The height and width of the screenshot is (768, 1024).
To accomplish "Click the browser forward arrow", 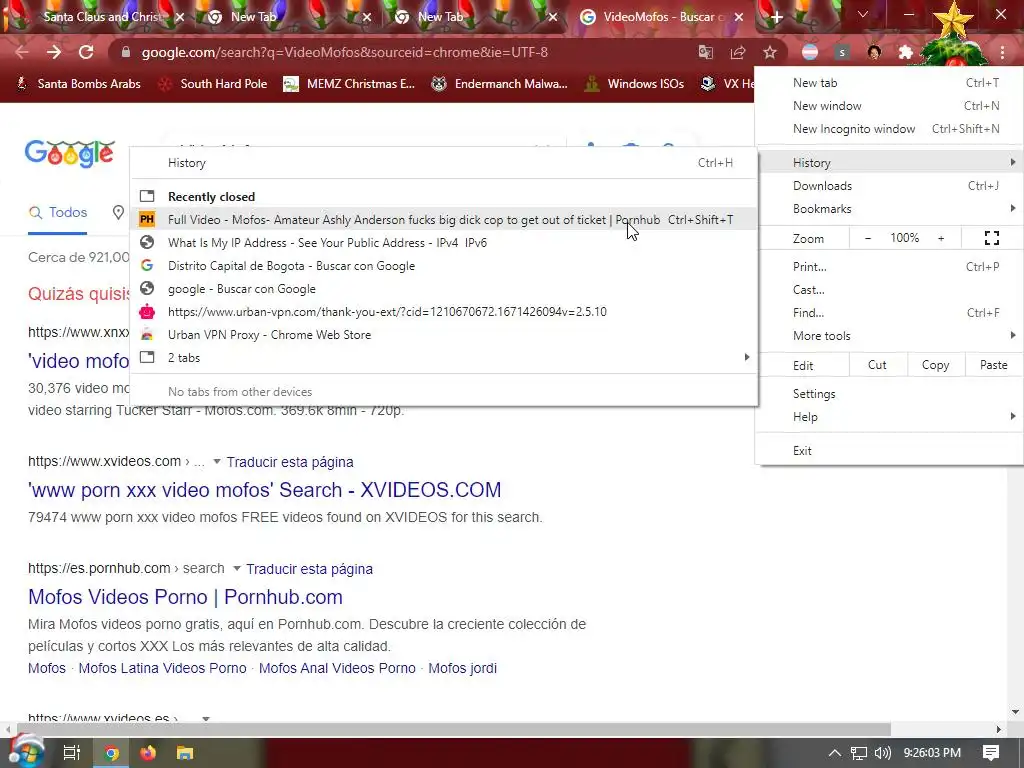I will click(54, 52).
